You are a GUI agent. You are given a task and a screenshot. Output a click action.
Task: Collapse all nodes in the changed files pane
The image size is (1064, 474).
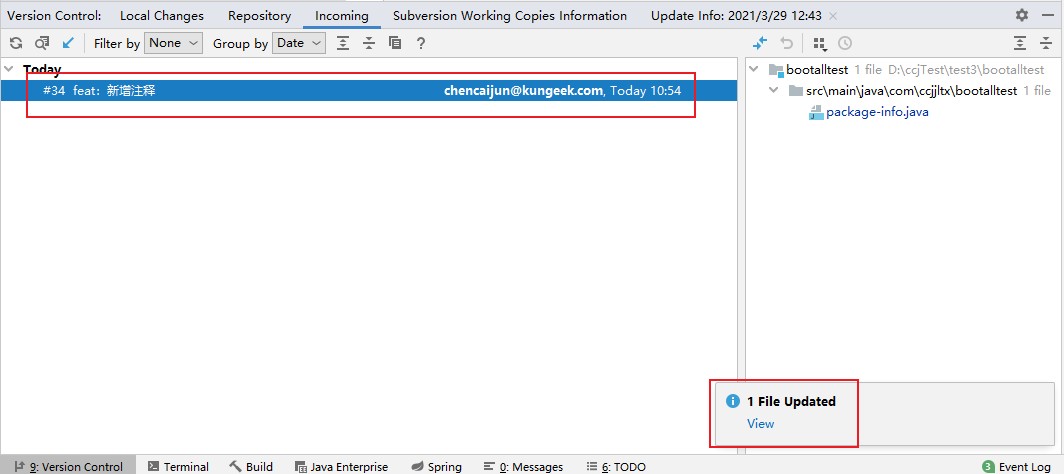pos(1045,43)
